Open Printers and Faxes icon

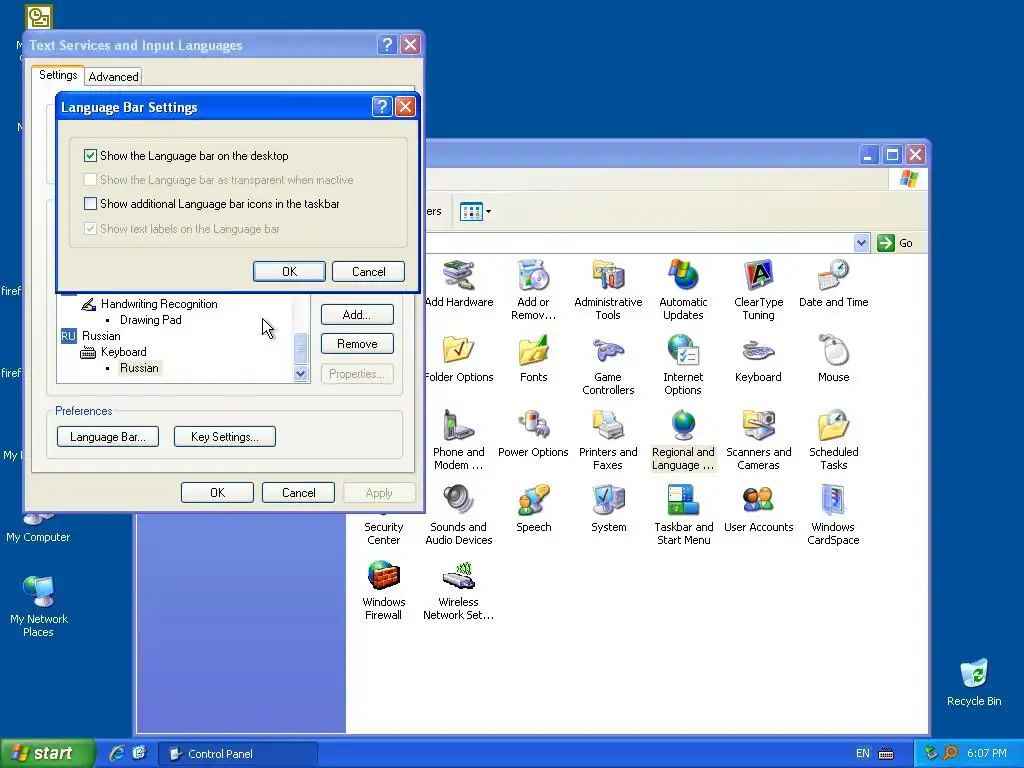pos(608,440)
